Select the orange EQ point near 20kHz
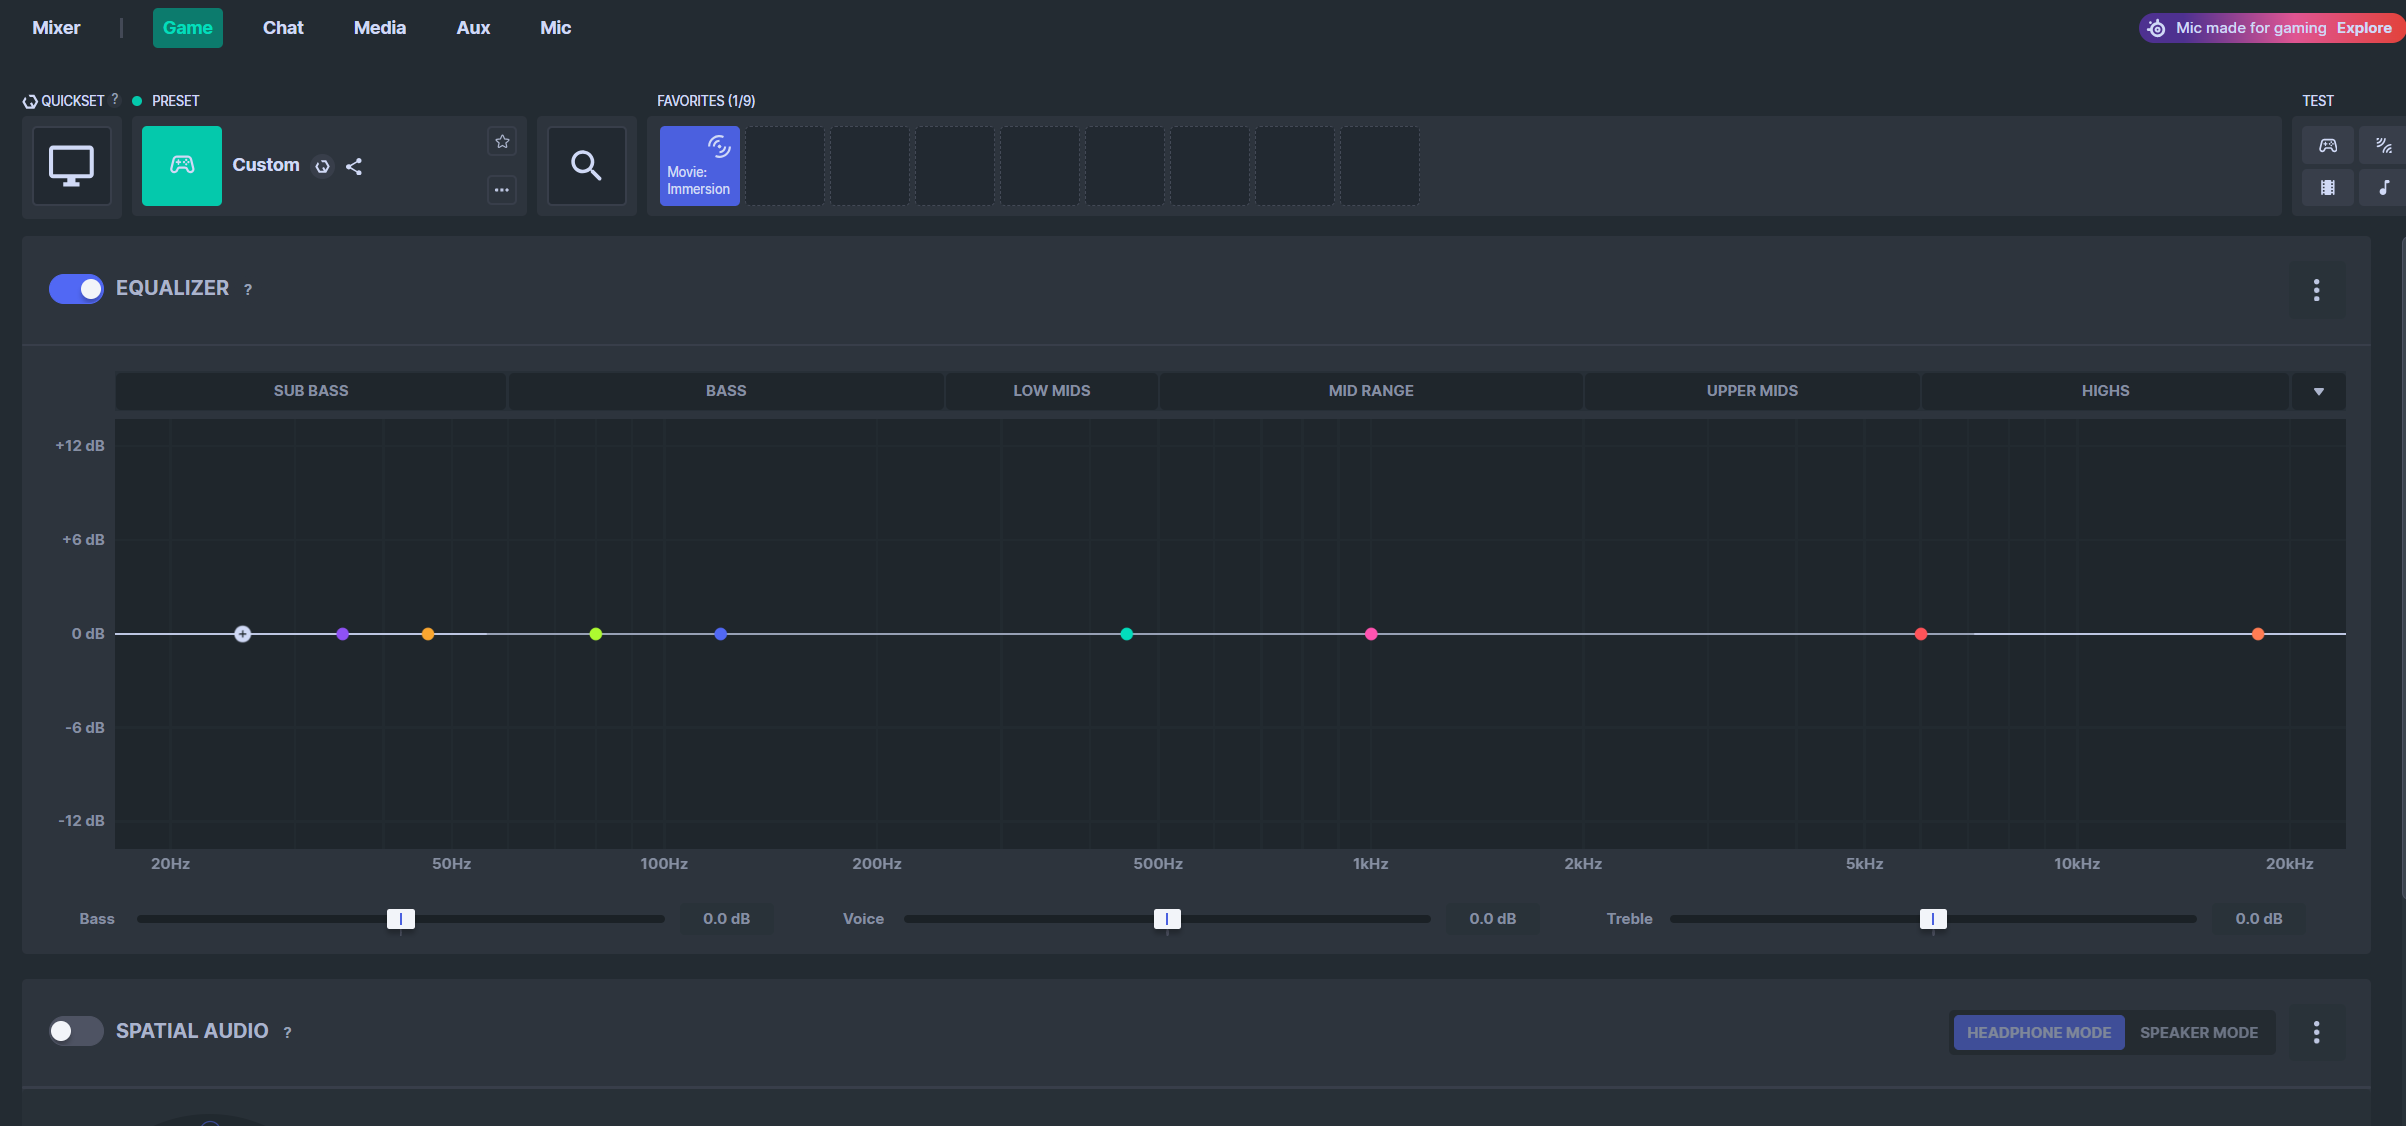This screenshot has height=1126, width=2406. click(2258, 634)
